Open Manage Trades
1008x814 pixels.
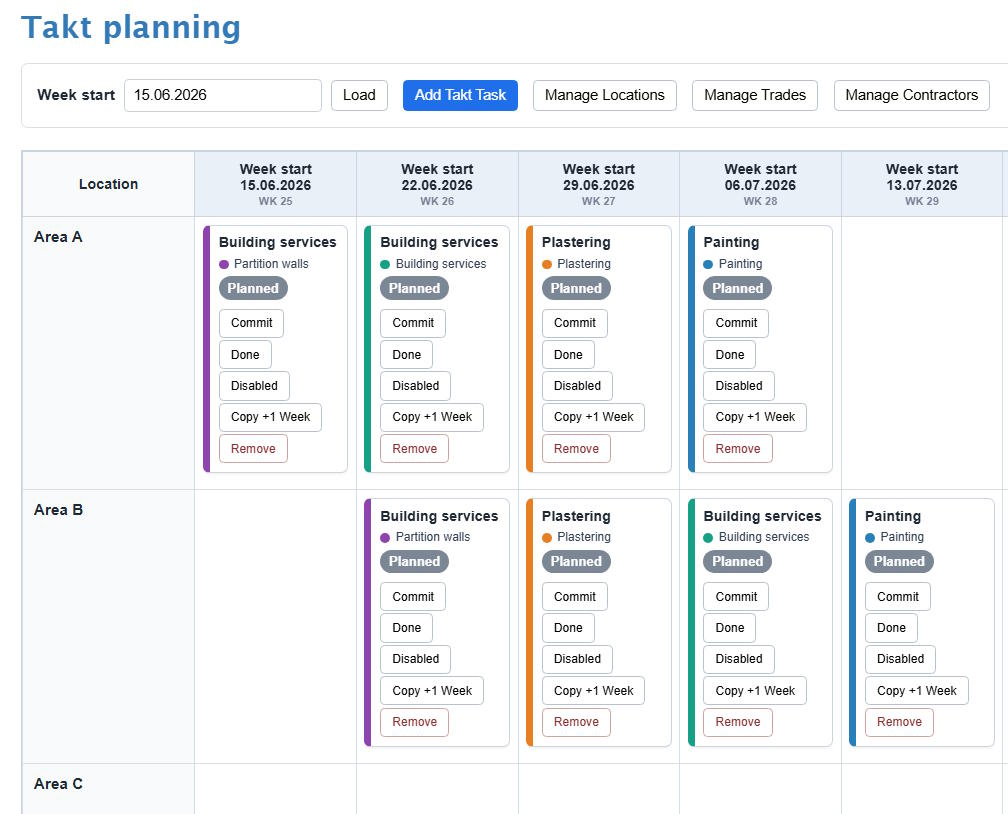click(755, 95)
